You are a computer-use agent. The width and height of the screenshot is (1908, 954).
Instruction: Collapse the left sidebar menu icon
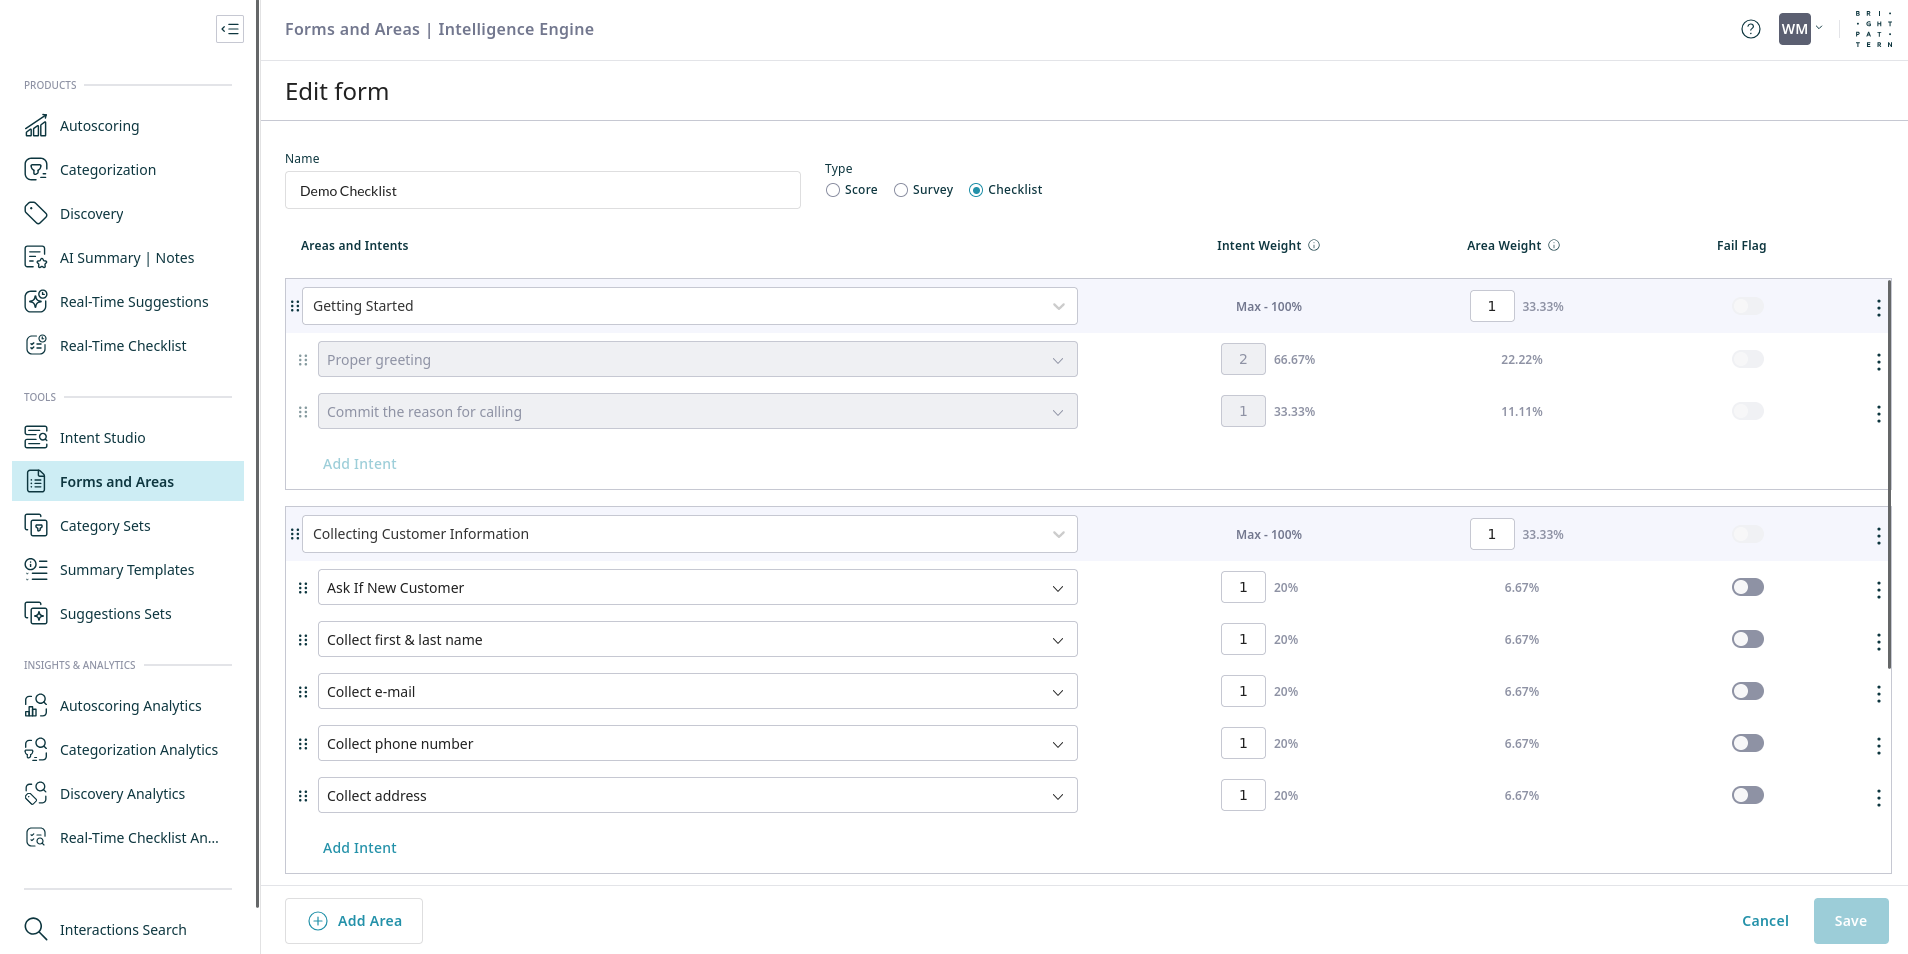(230, 29)
